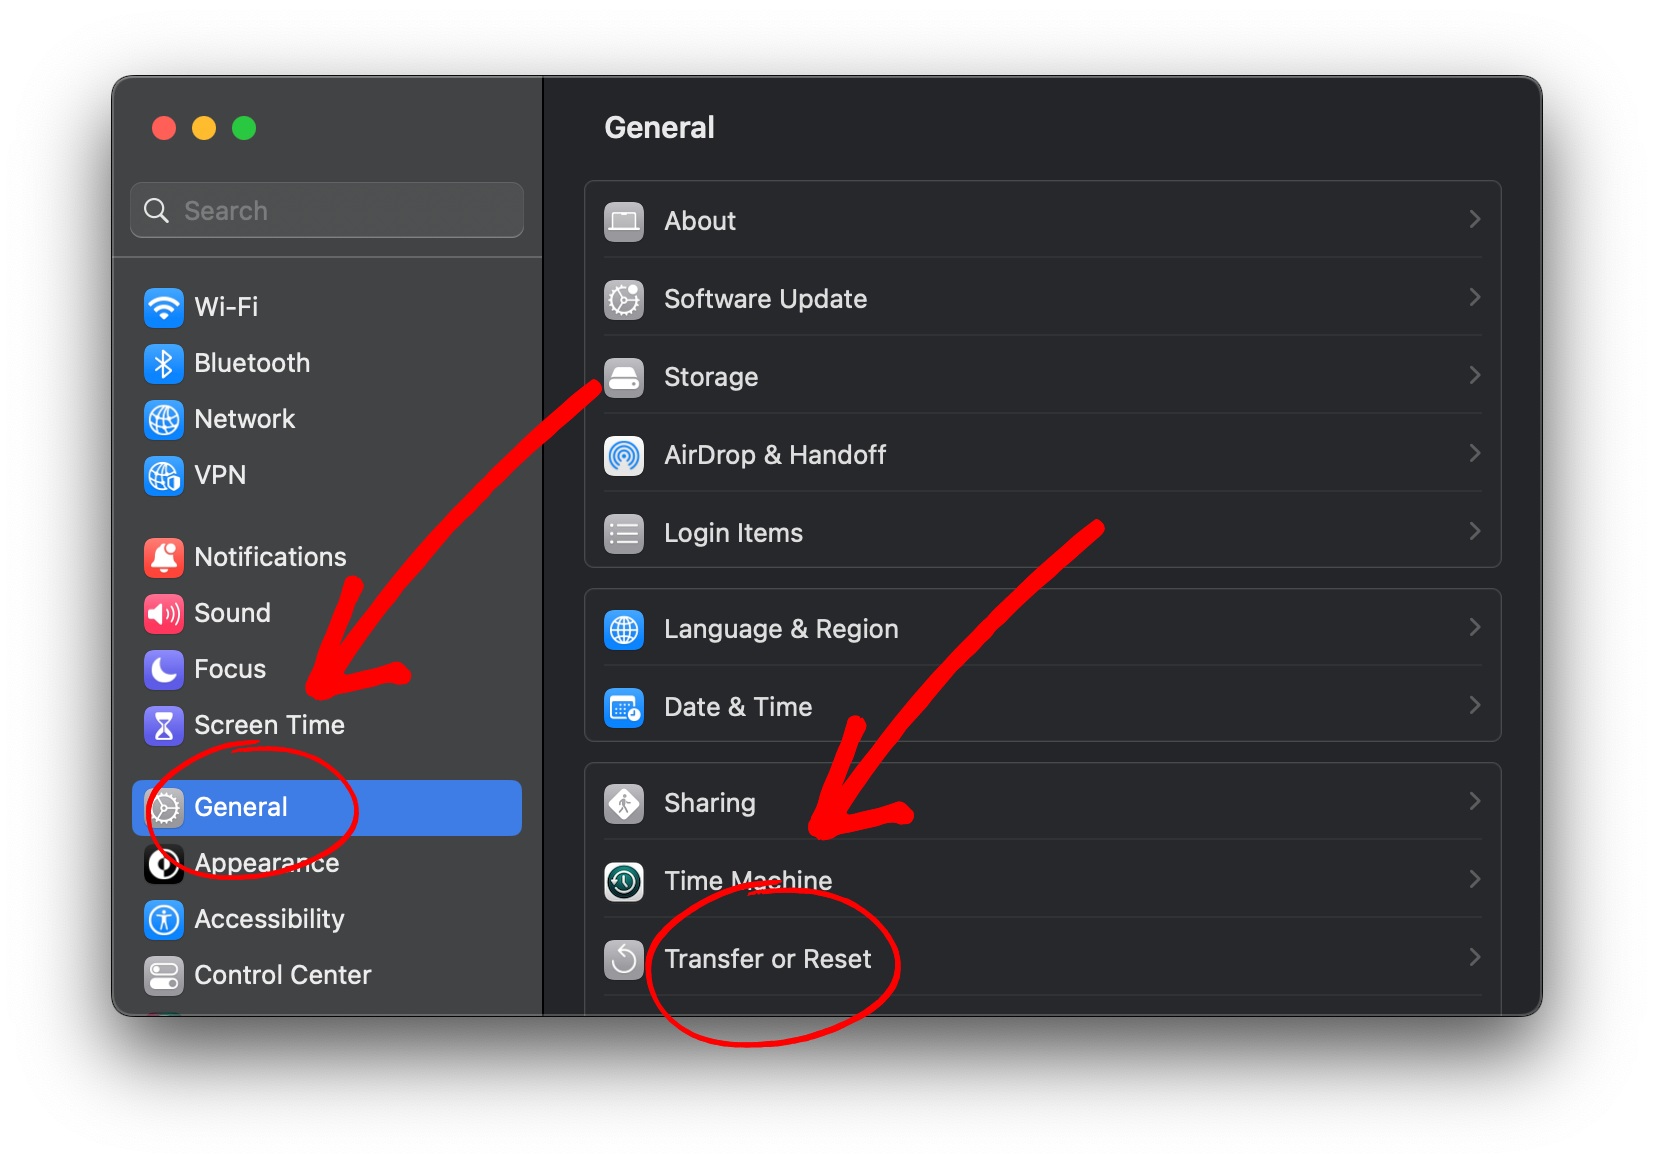Click the General gear icon in the sidebar

tap(164, 807)
